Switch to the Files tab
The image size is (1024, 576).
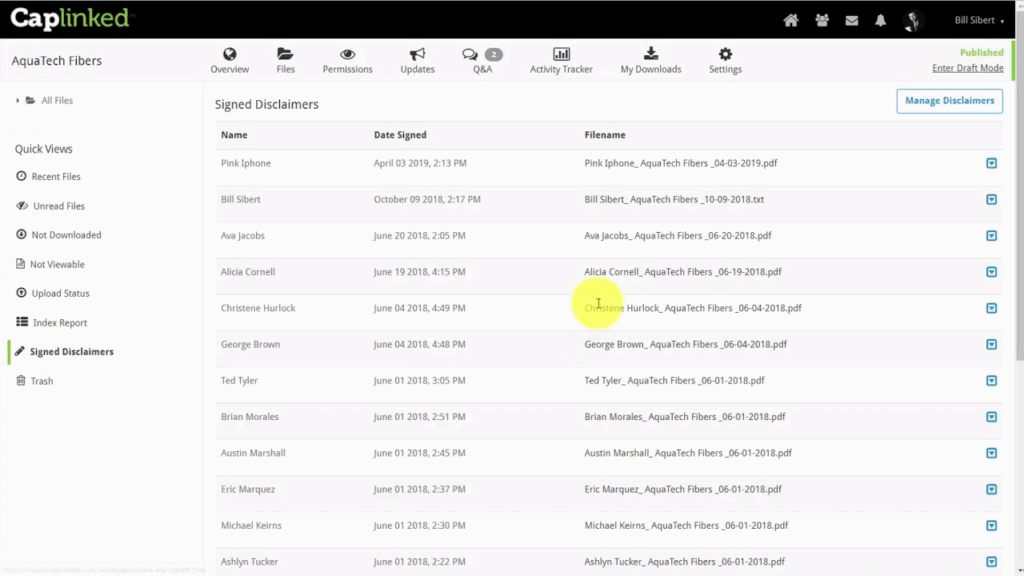tap(285, 61)
